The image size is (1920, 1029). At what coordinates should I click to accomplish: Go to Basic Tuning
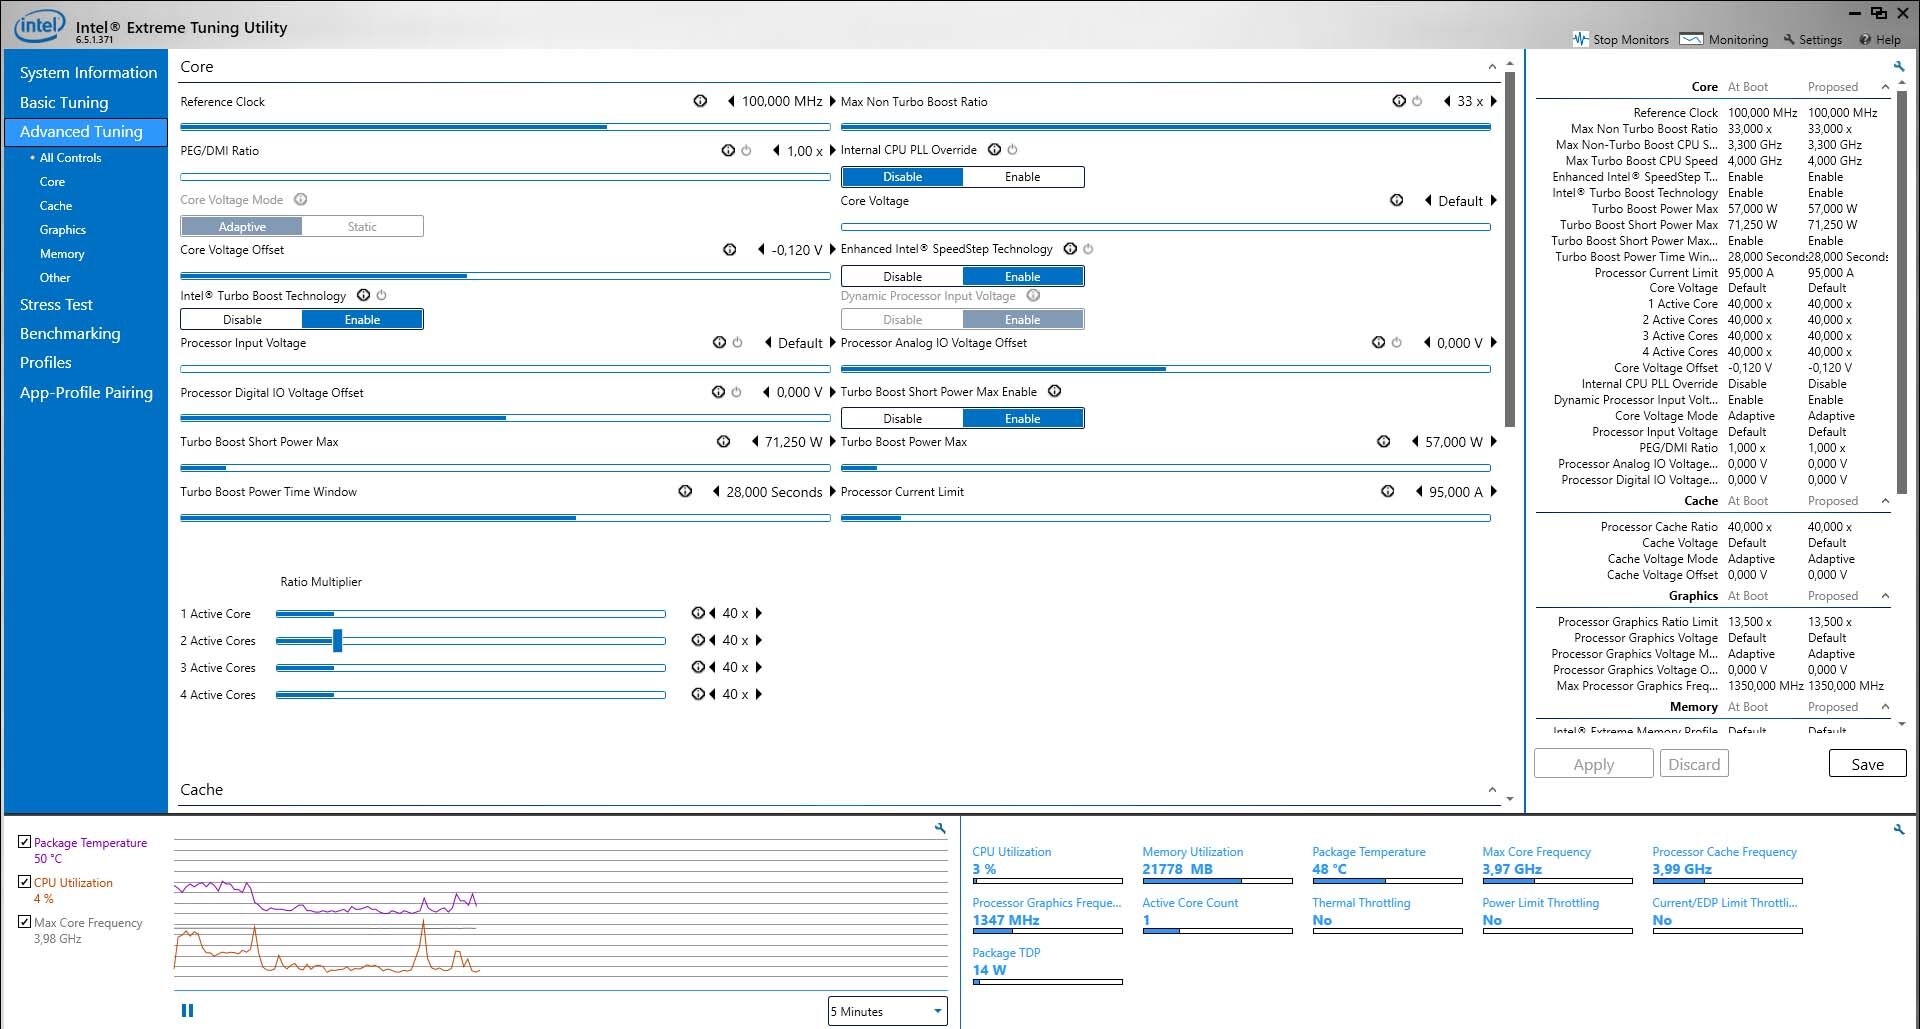64,102
